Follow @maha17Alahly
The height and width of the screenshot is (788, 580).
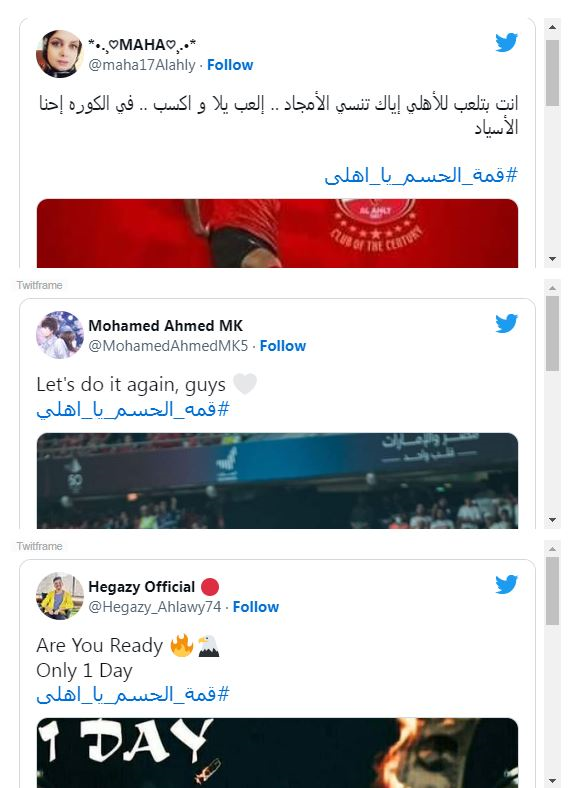coord(230,65)
